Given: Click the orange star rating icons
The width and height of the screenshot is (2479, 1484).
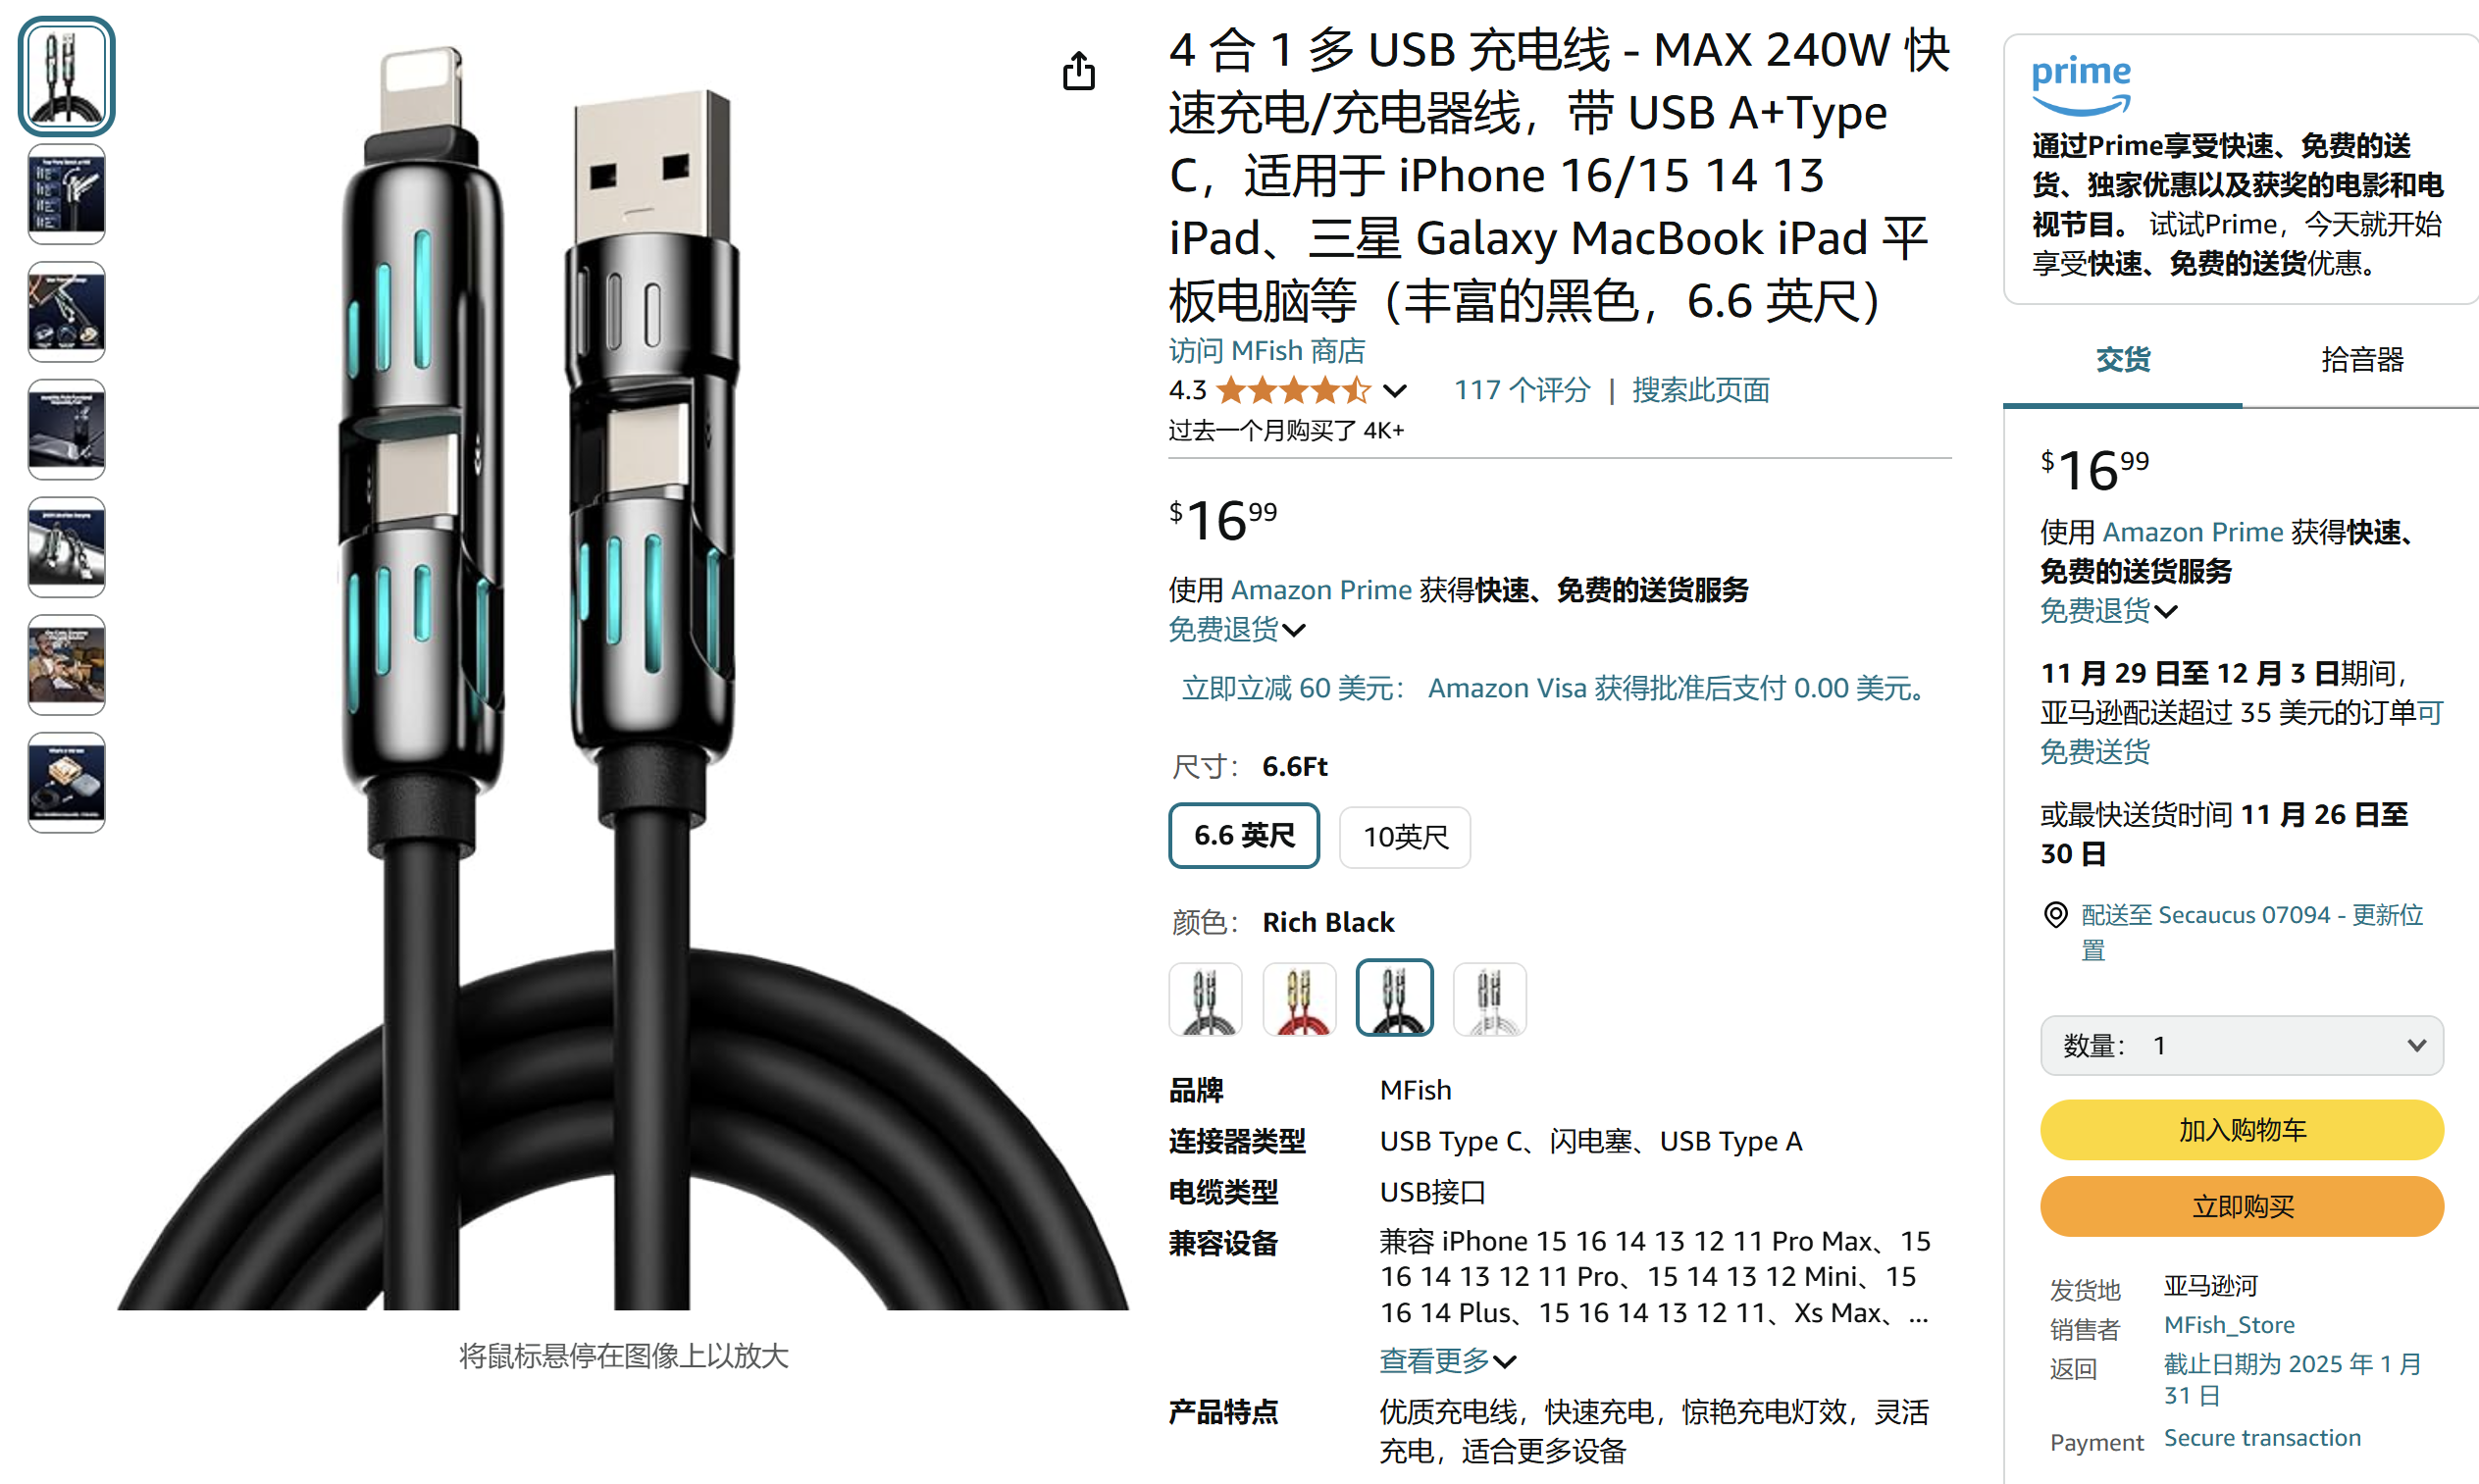Looking at the screenshot, I should pos(1293,390).
